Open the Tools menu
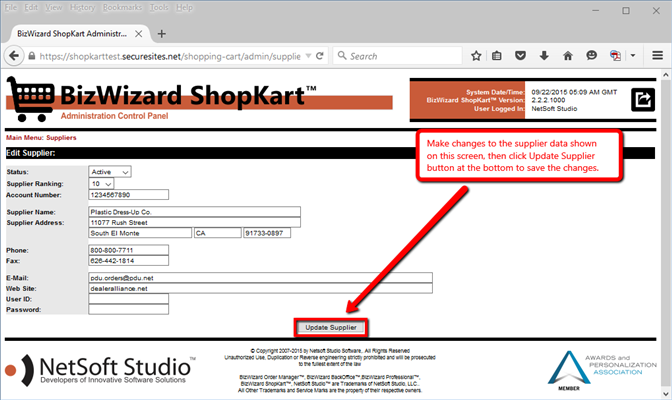 point(159,8)
